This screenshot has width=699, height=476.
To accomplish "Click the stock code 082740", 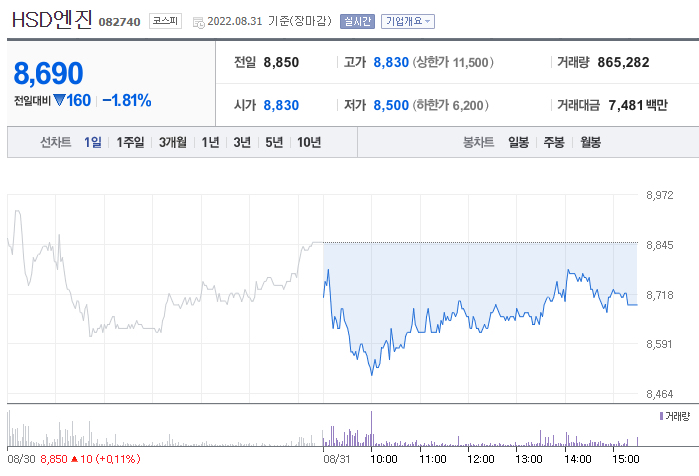I will click(119, 22).
